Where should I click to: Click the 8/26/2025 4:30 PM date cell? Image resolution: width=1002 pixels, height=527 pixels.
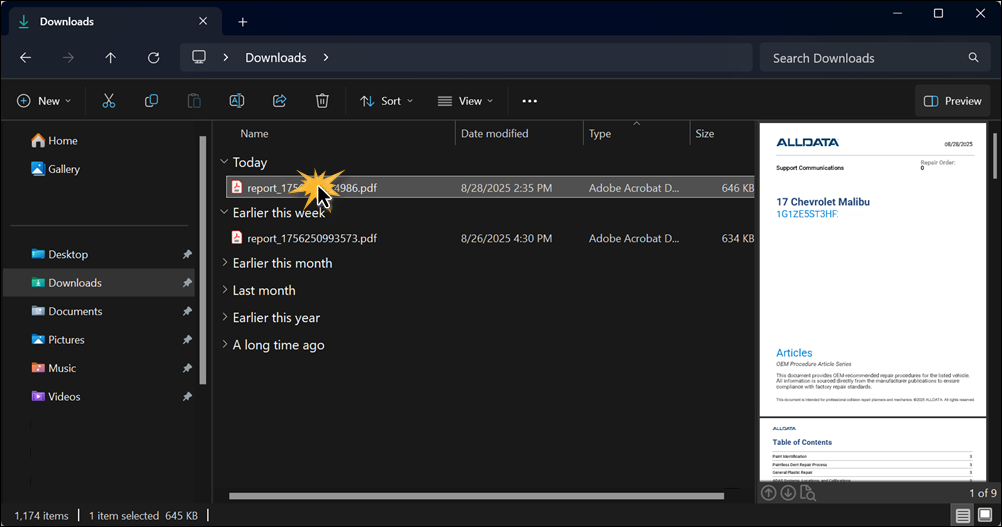point(506,238)
